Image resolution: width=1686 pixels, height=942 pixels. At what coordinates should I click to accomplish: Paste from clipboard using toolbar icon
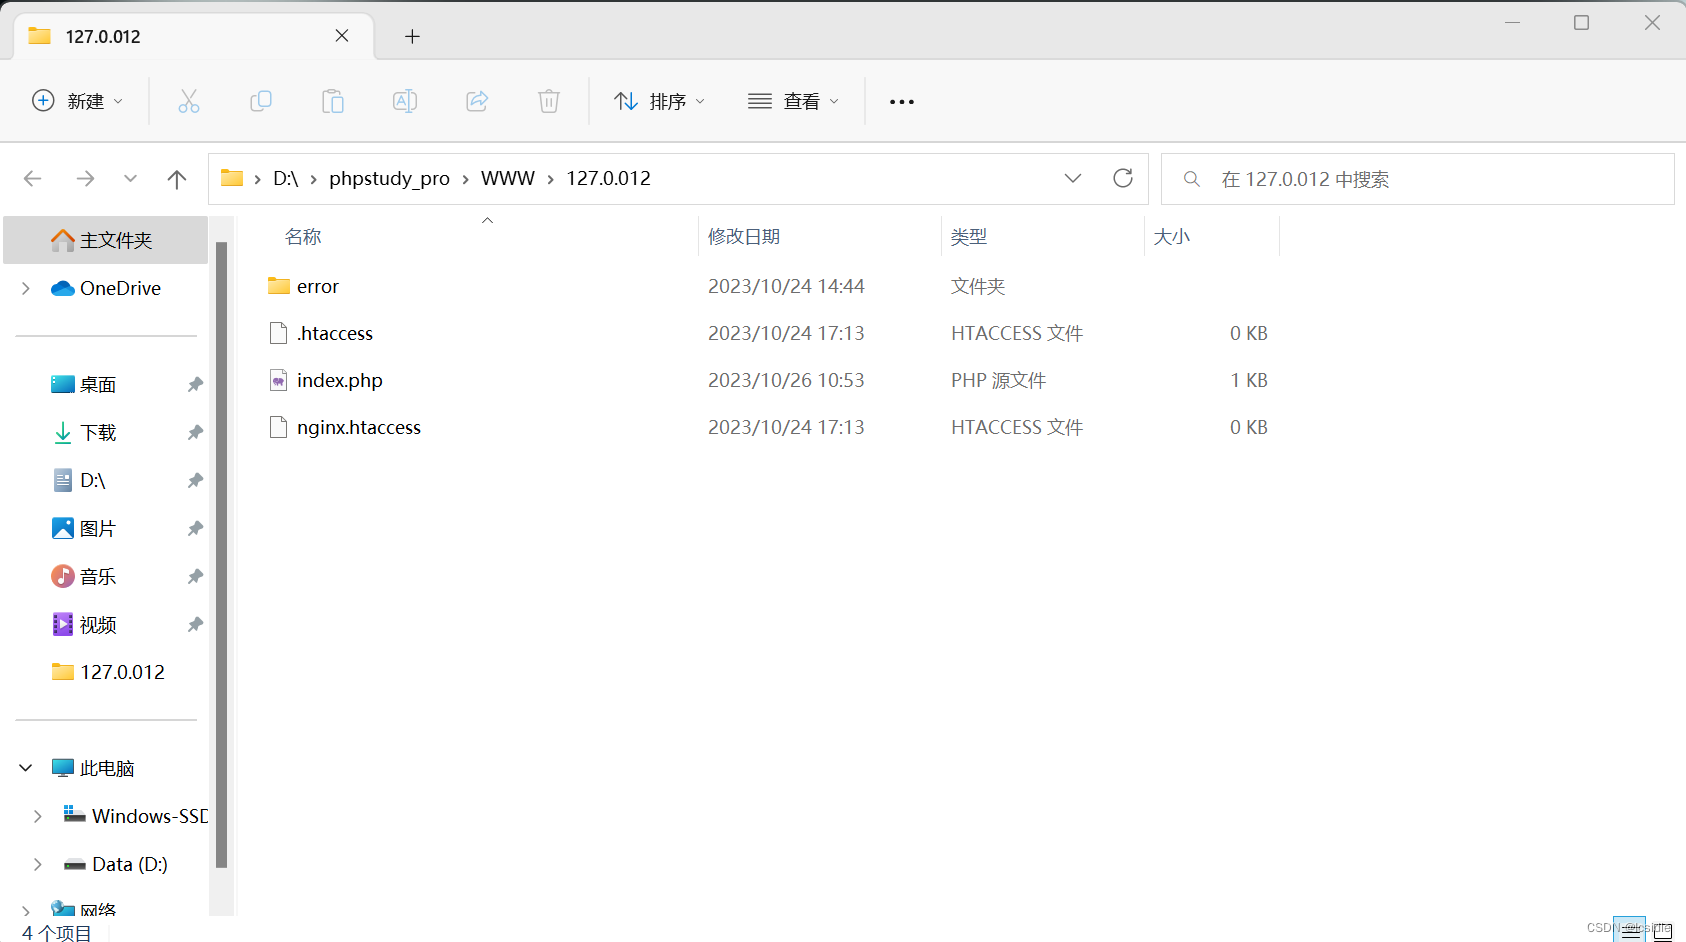tap(333, 101)
